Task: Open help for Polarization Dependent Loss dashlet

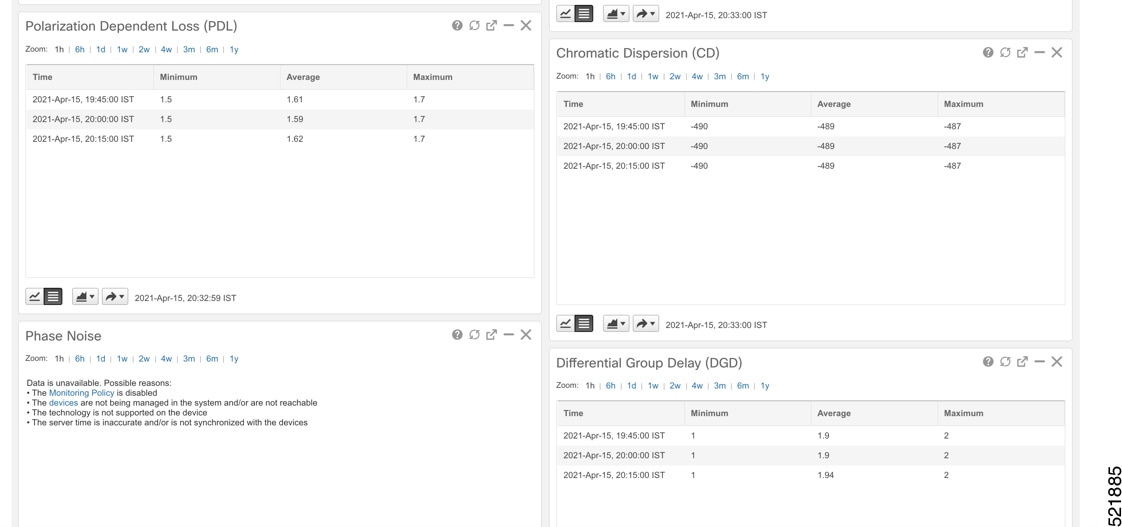Action: (x=457, y=26)
